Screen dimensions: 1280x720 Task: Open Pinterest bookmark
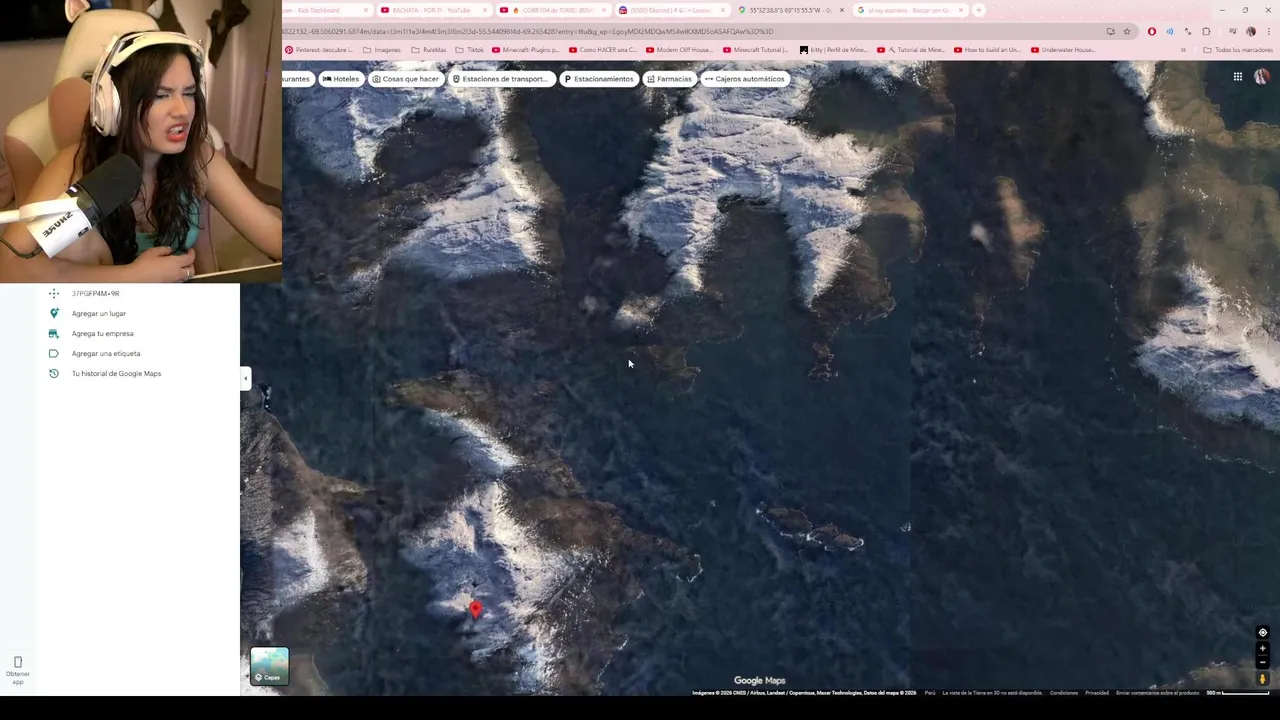319,50
